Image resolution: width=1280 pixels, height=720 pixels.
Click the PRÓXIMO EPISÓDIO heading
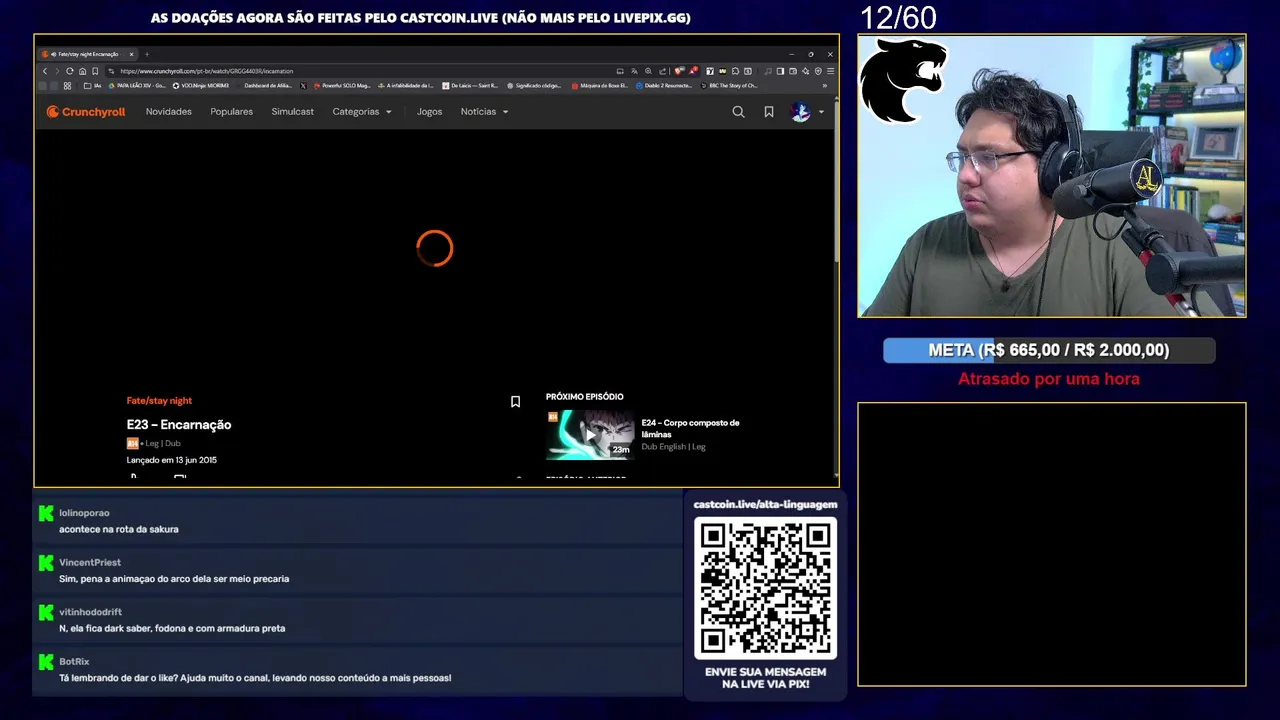click(585, 397)
